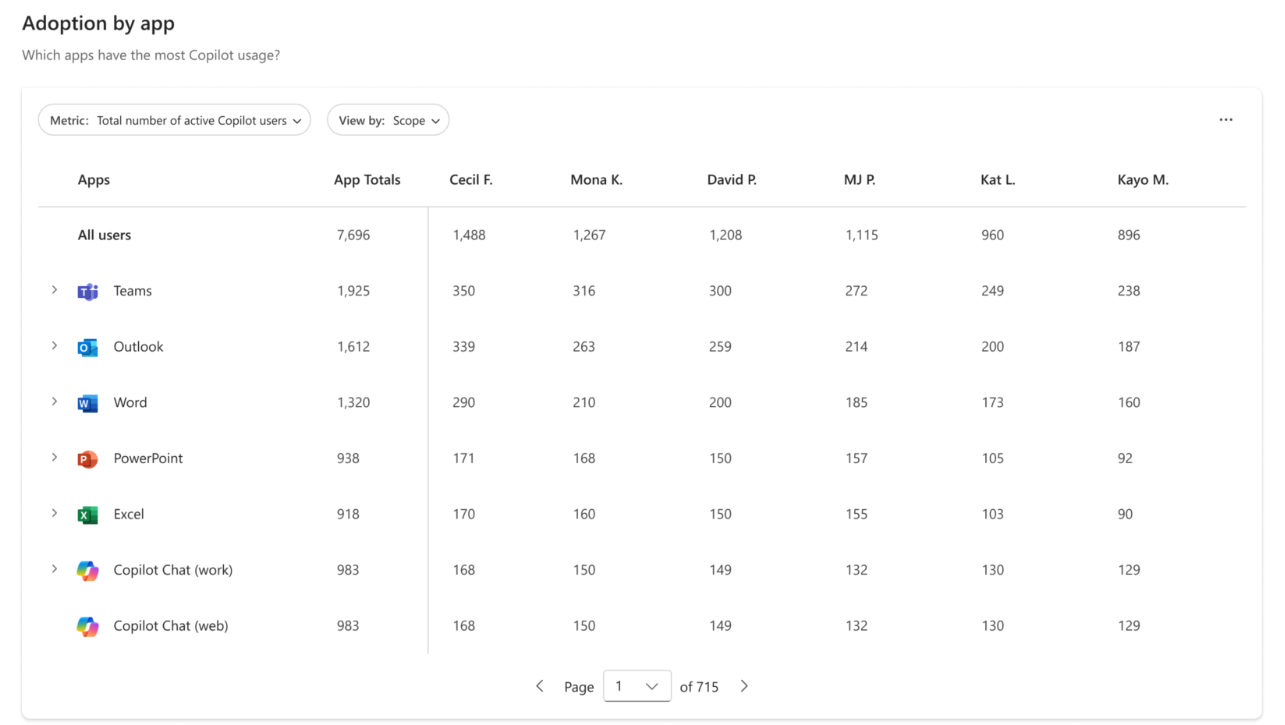Expand the Word row chevron
This screenshot has height=725, width=1285.
(55, 402)
